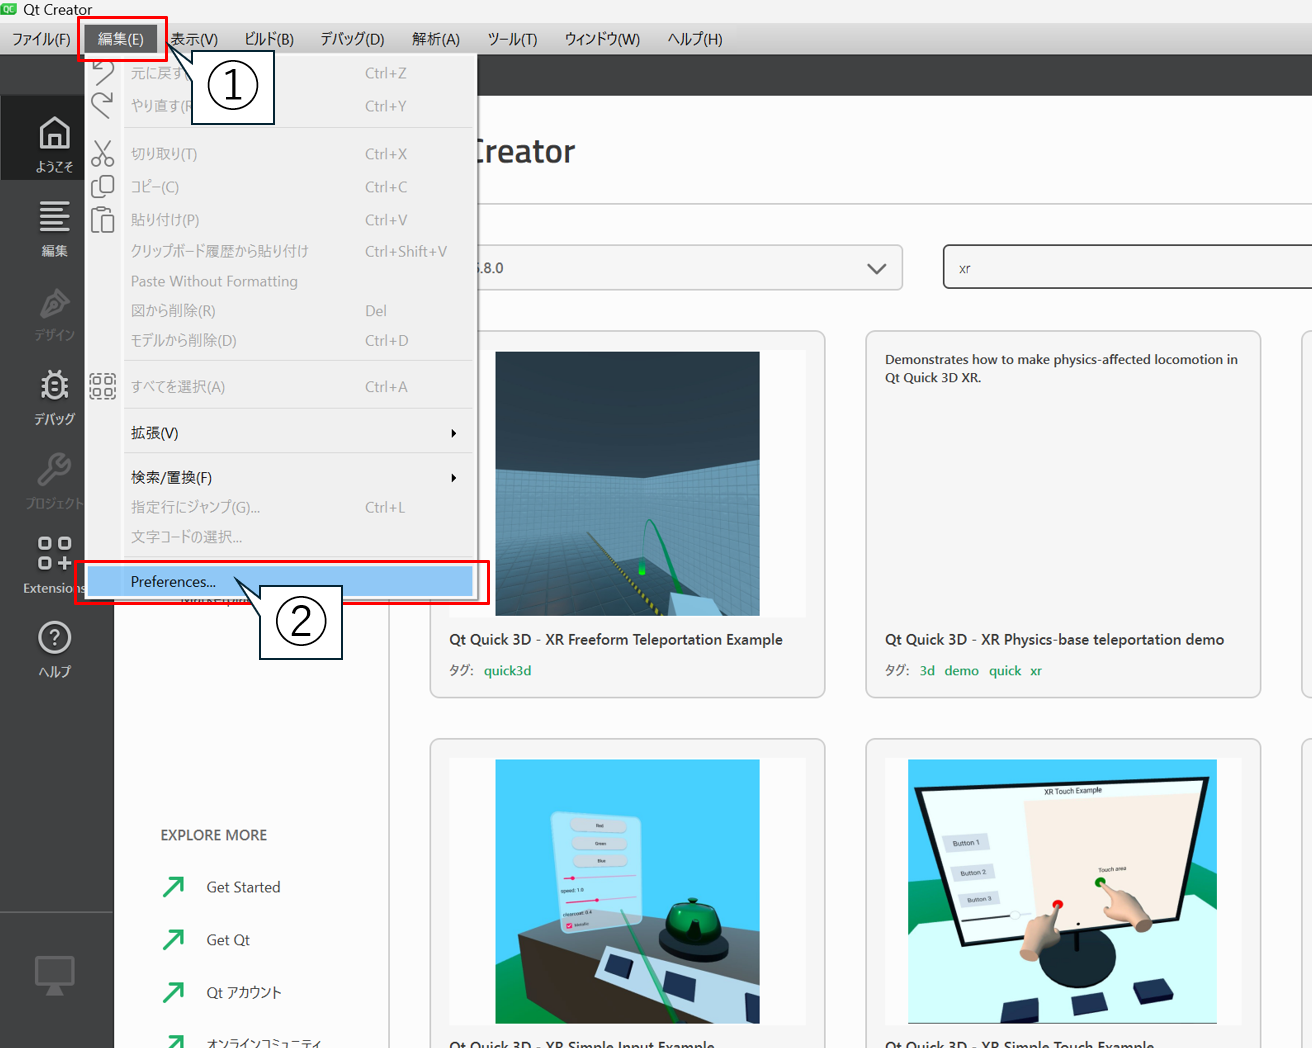Open the XR Touch Example thumbnail

click(1062, 890)
